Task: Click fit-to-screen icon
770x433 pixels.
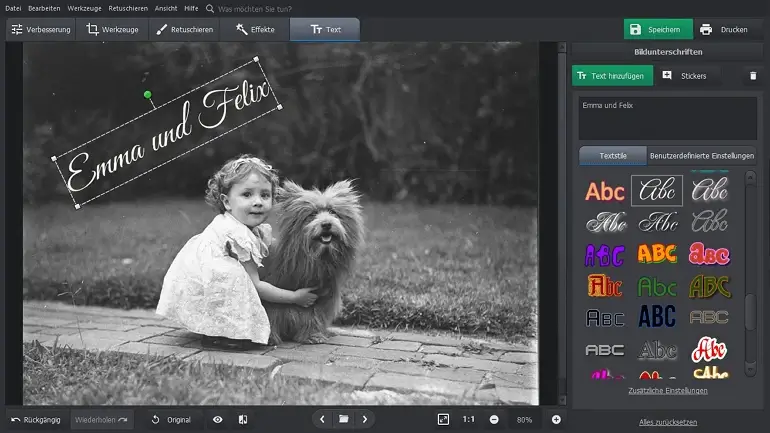Action: point(443,419)
